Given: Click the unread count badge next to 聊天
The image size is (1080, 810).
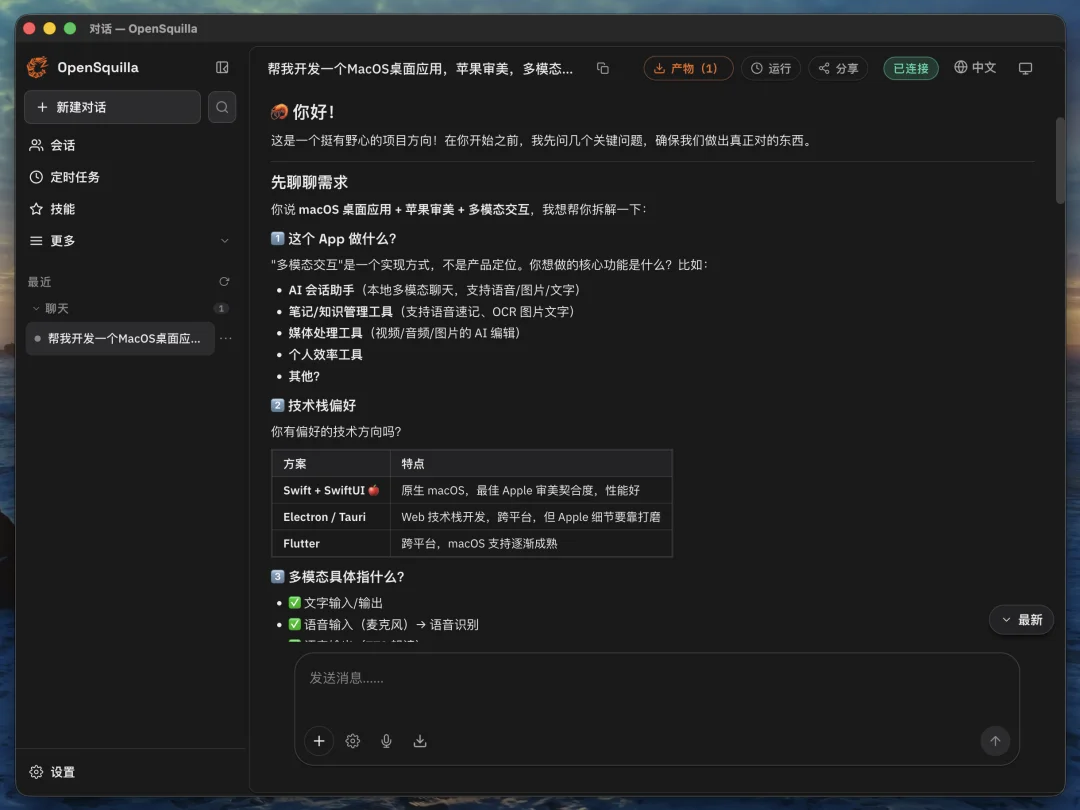Looking at the screenshot, I should pyautogui.click(x=220, y=309).
